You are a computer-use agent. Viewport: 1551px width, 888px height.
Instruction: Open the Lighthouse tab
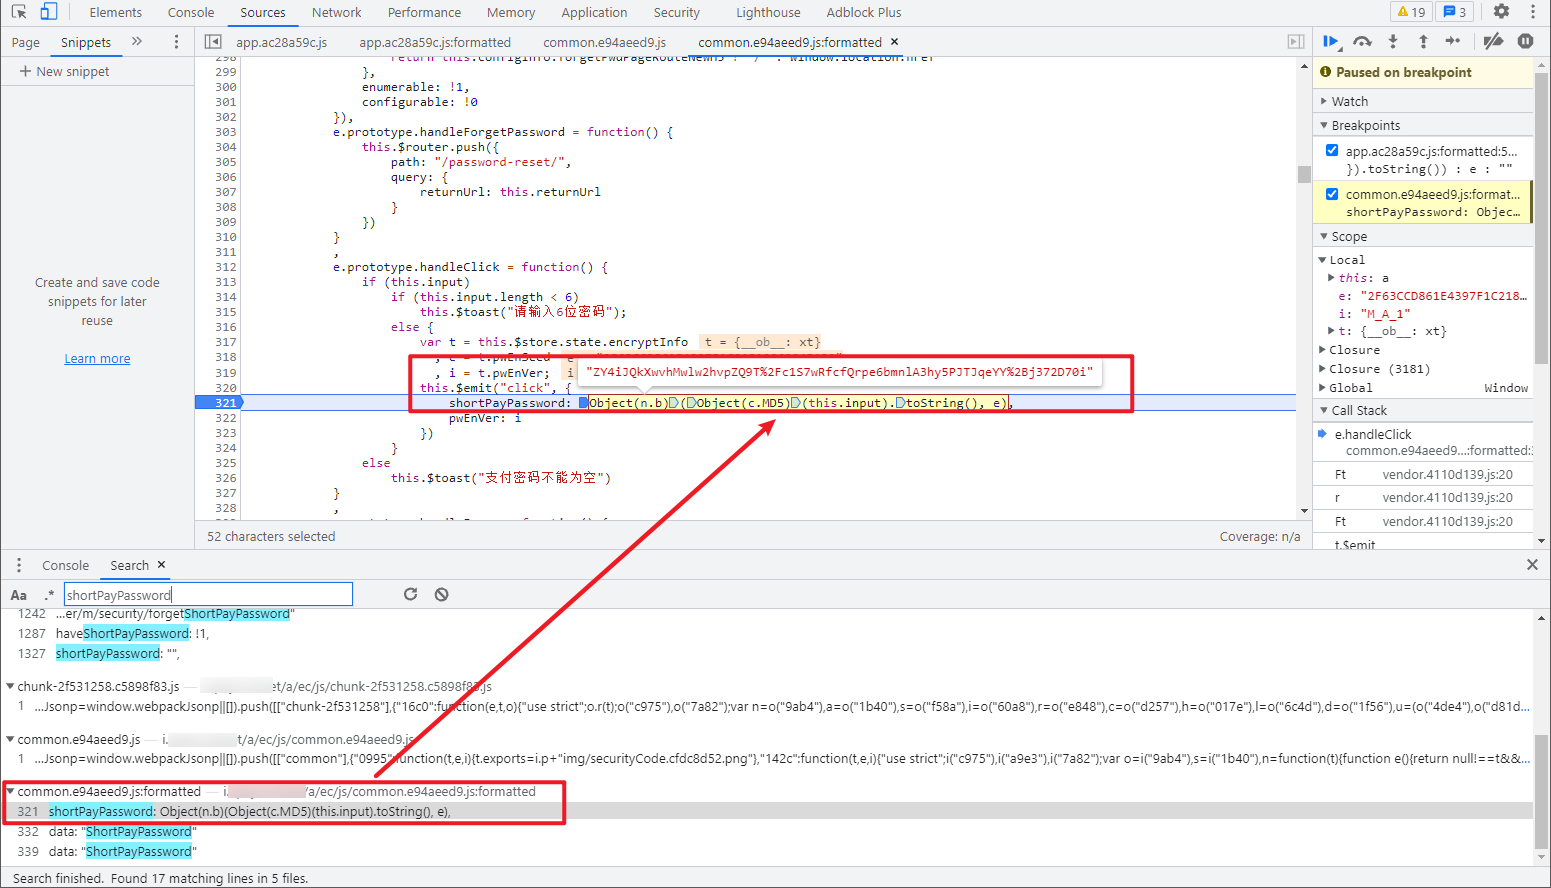coord(768,13)
